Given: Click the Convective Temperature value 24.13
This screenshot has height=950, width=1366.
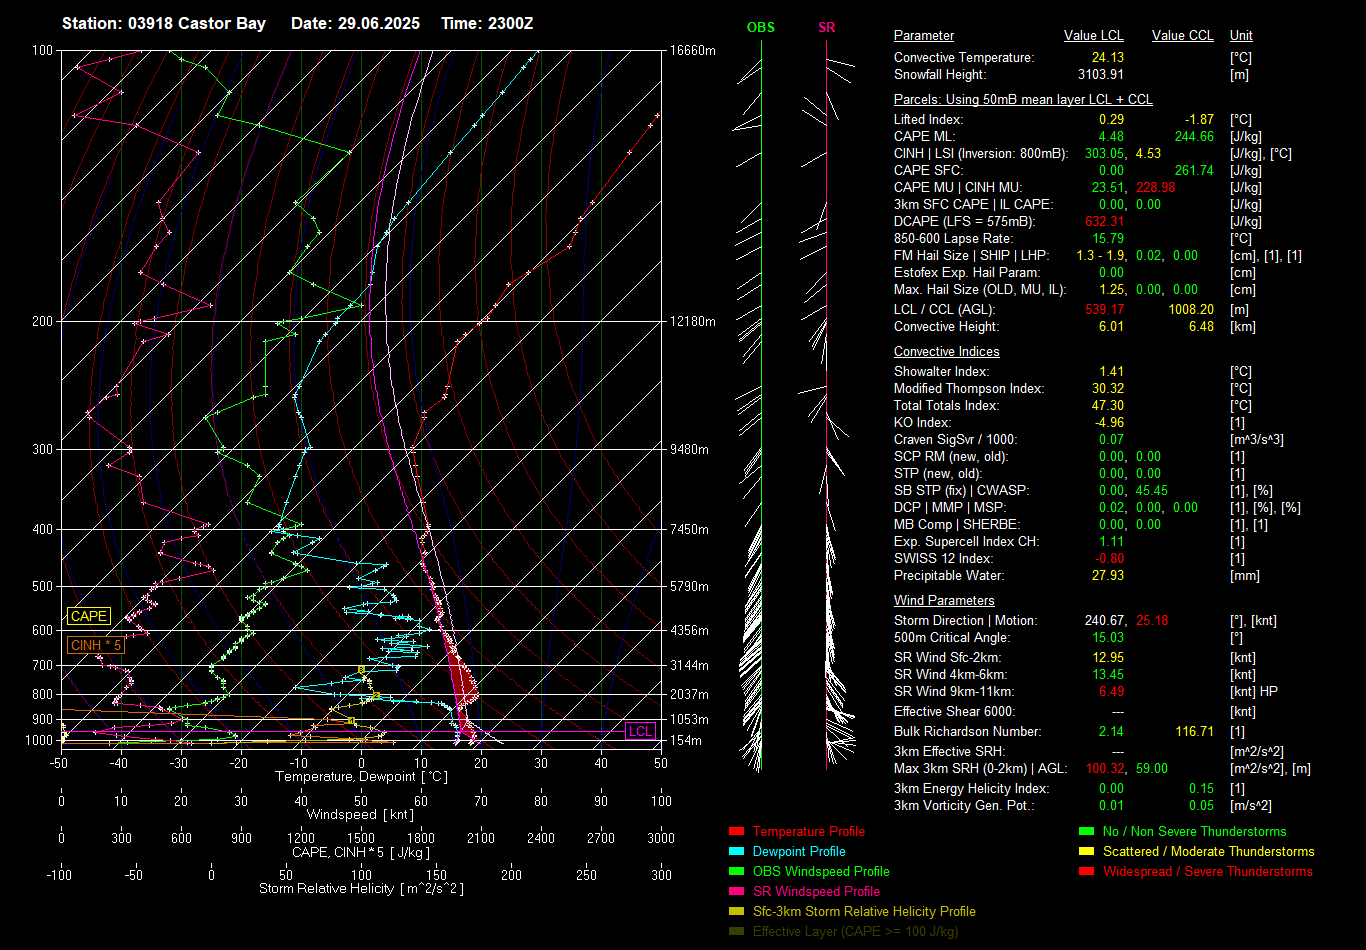Looking at the screenshot, I should coord(1108,57).
